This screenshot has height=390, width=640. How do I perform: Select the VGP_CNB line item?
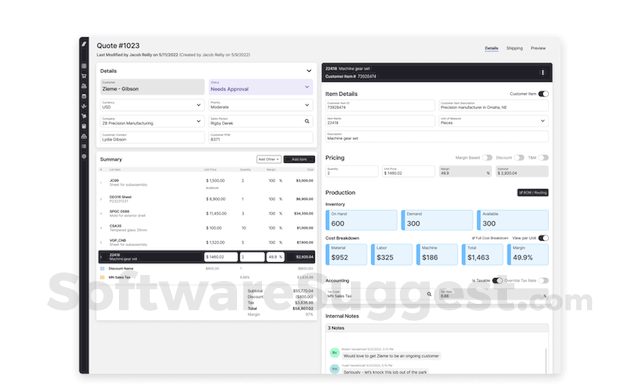pos(207,242)
